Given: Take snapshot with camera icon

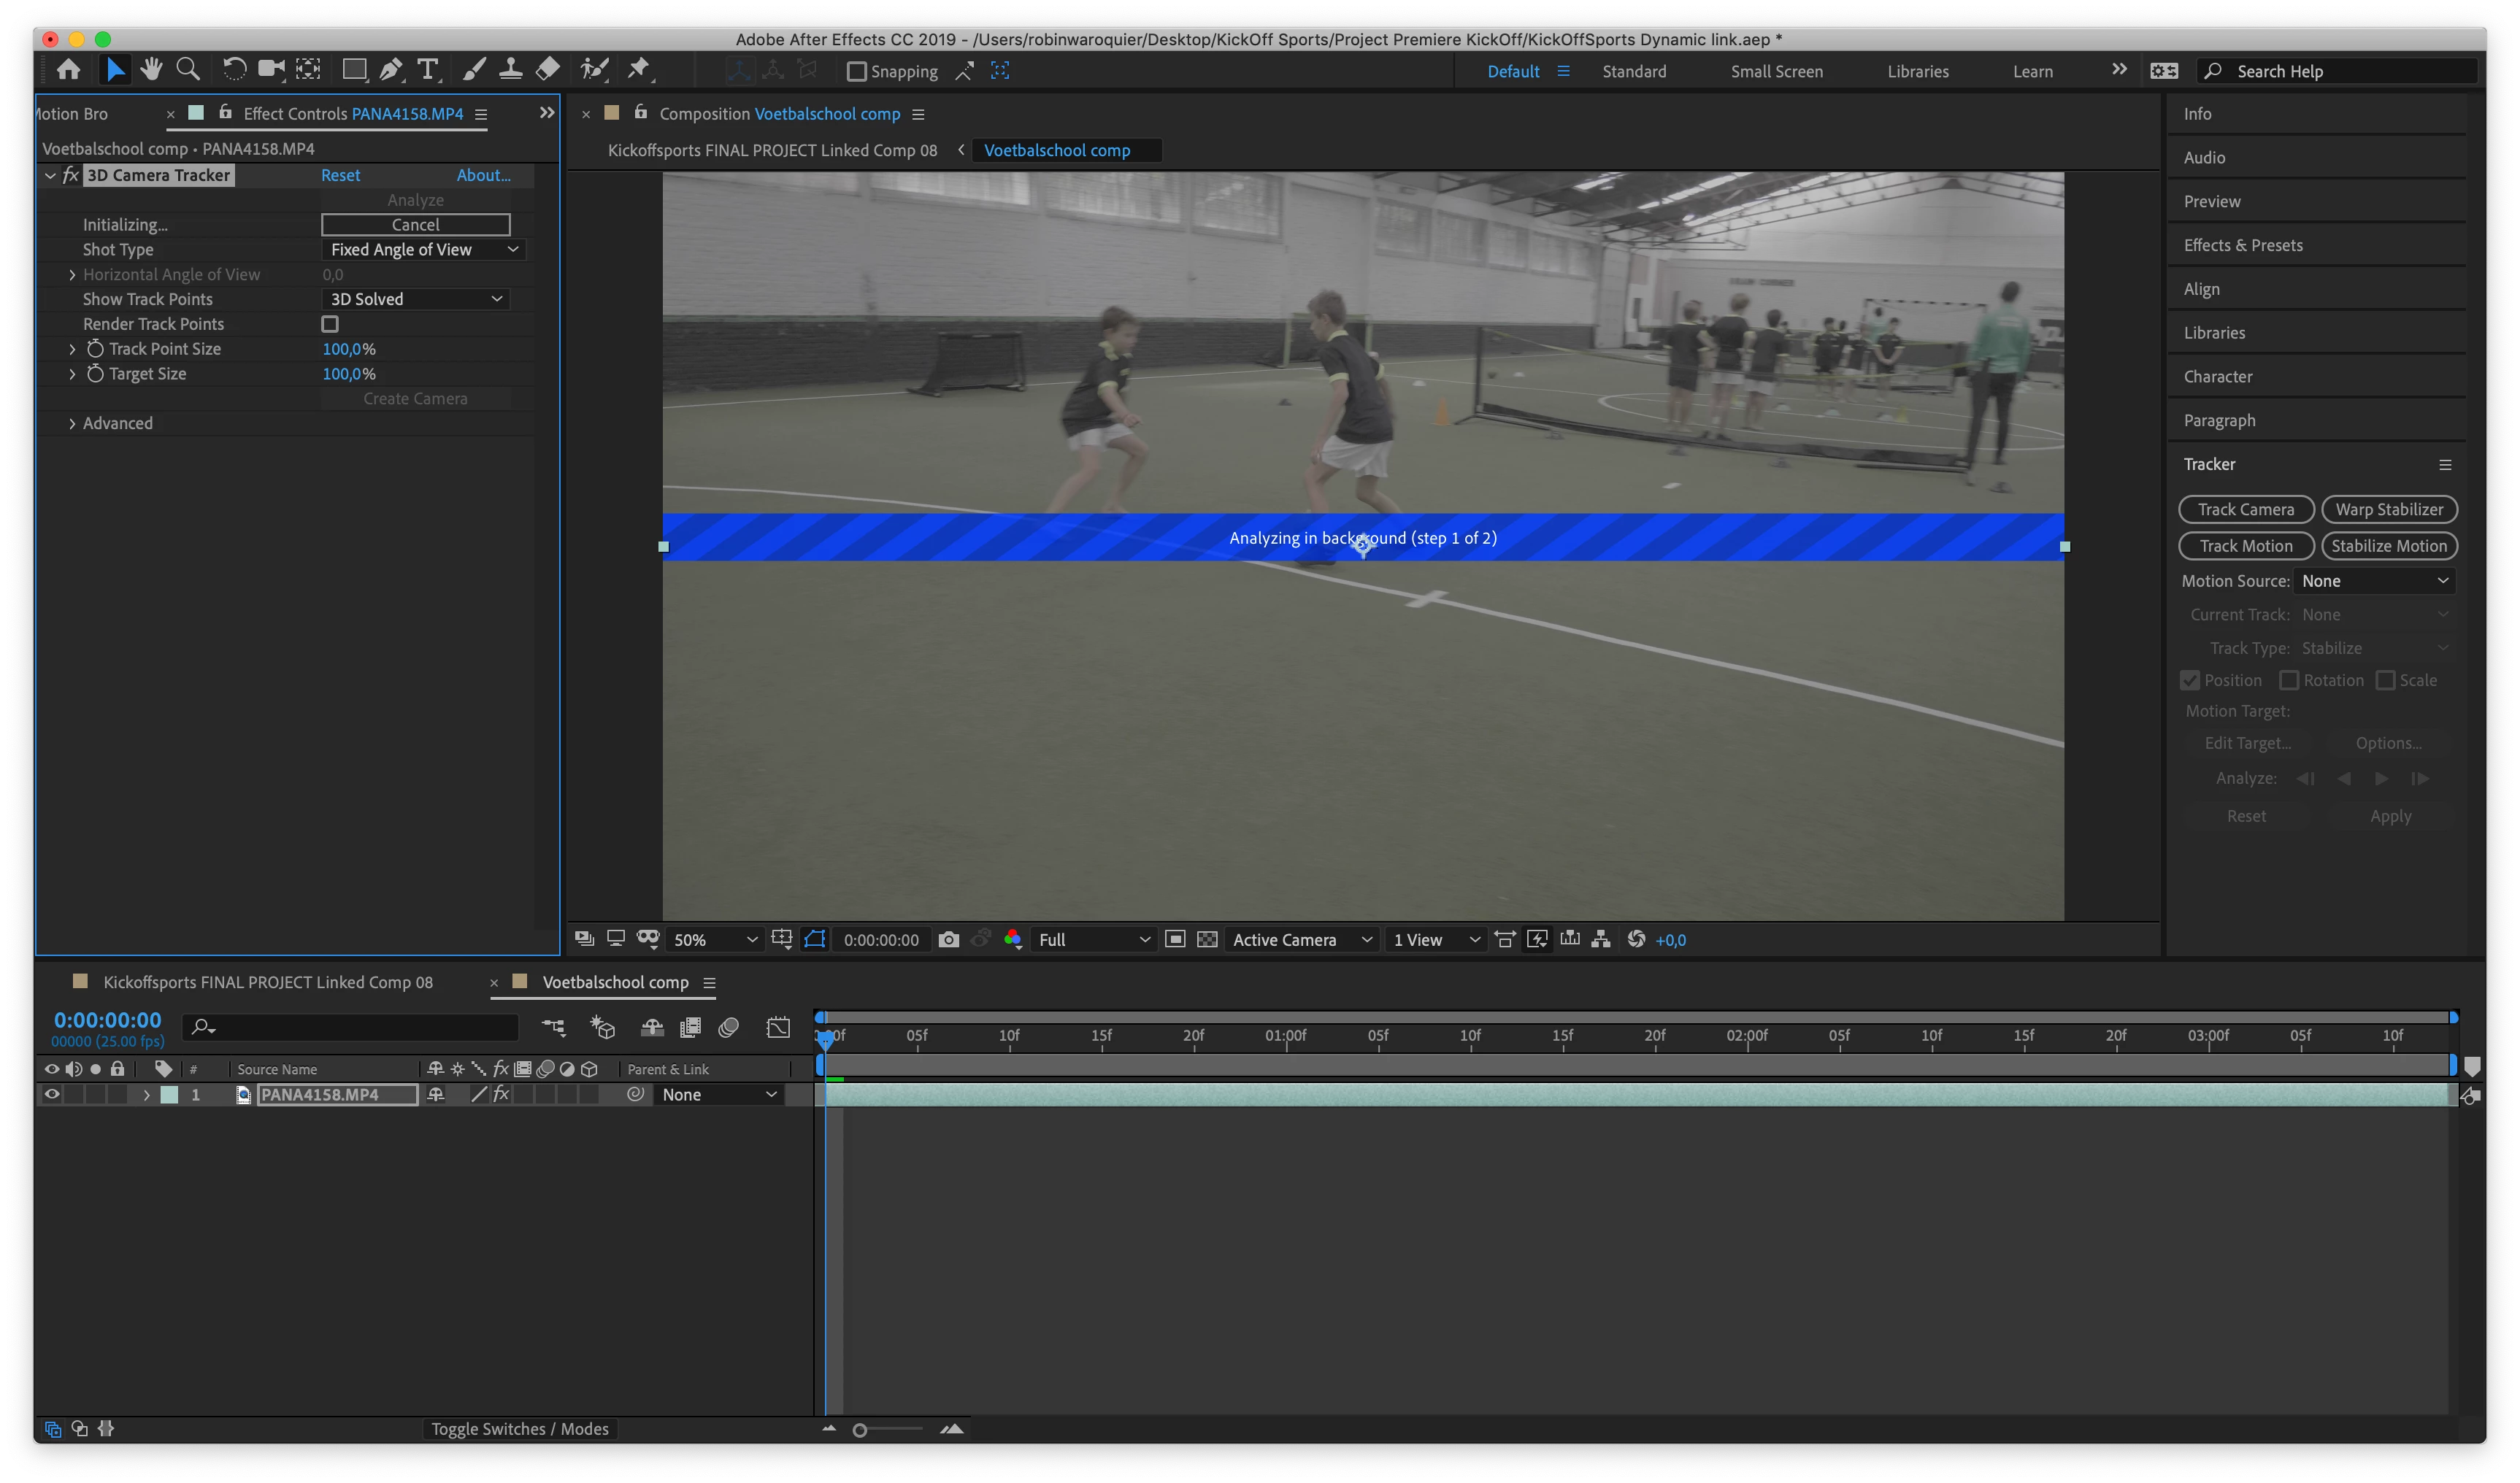Looking at the screenshot, I should 949,939.
